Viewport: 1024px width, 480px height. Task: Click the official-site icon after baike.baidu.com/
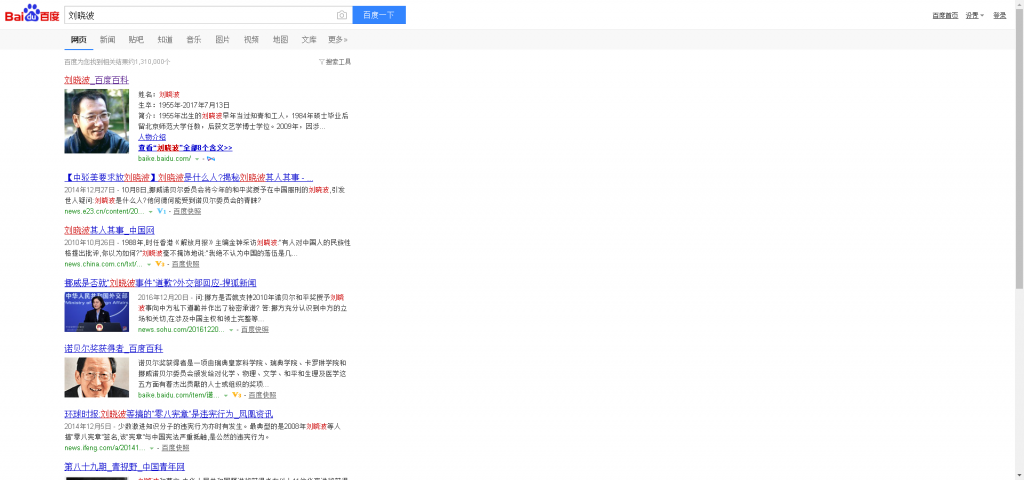point(211,158)
